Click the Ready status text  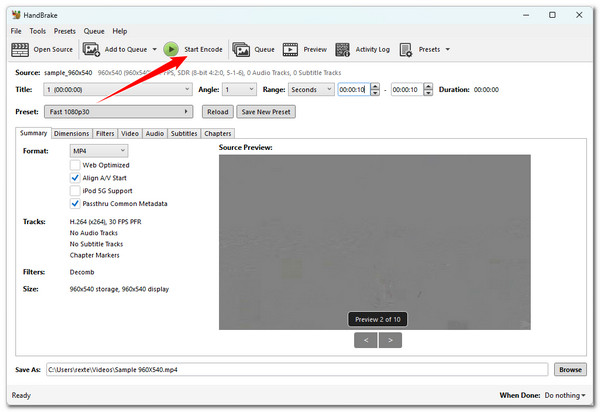point(21,395)
